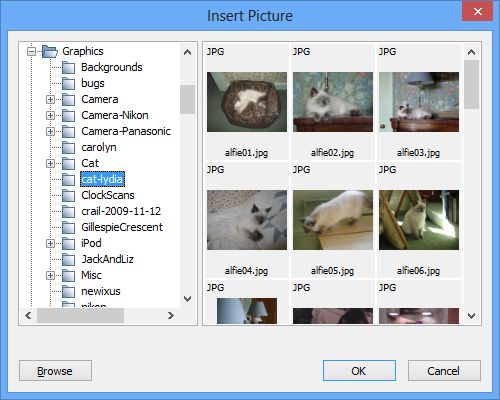
Task: Select the carolyn folder icon
Action: [68, 148]
